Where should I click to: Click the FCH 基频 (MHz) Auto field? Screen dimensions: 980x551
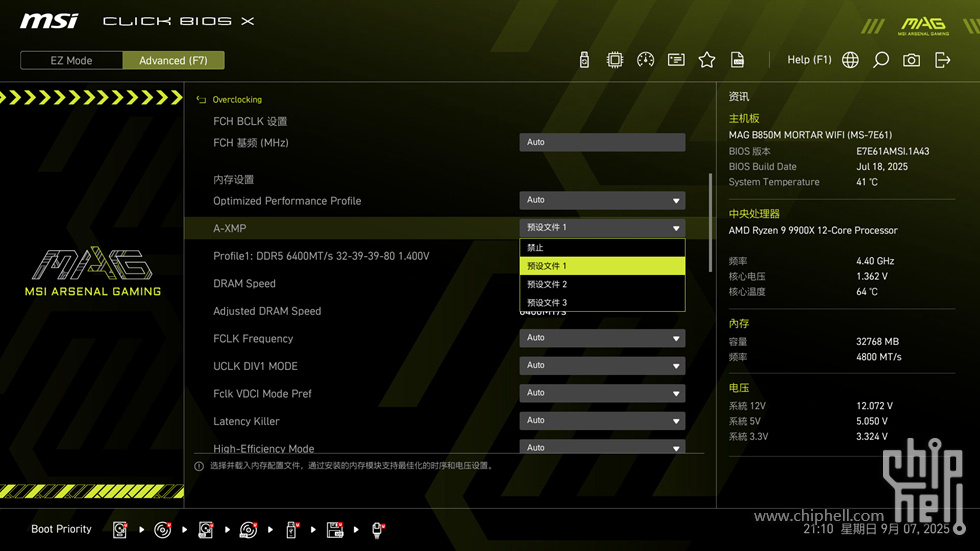[602, 142]
